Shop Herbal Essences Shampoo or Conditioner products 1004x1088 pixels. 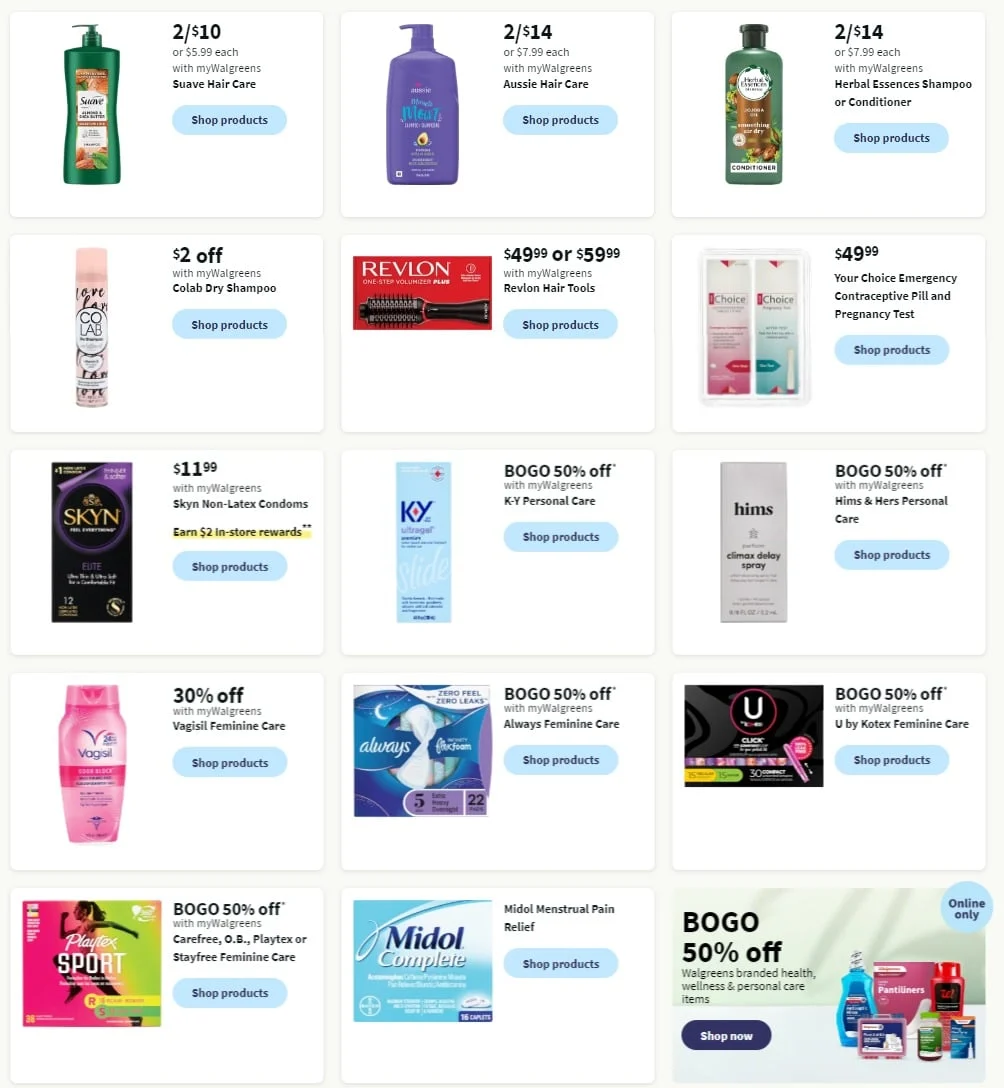tap(891, 138)
